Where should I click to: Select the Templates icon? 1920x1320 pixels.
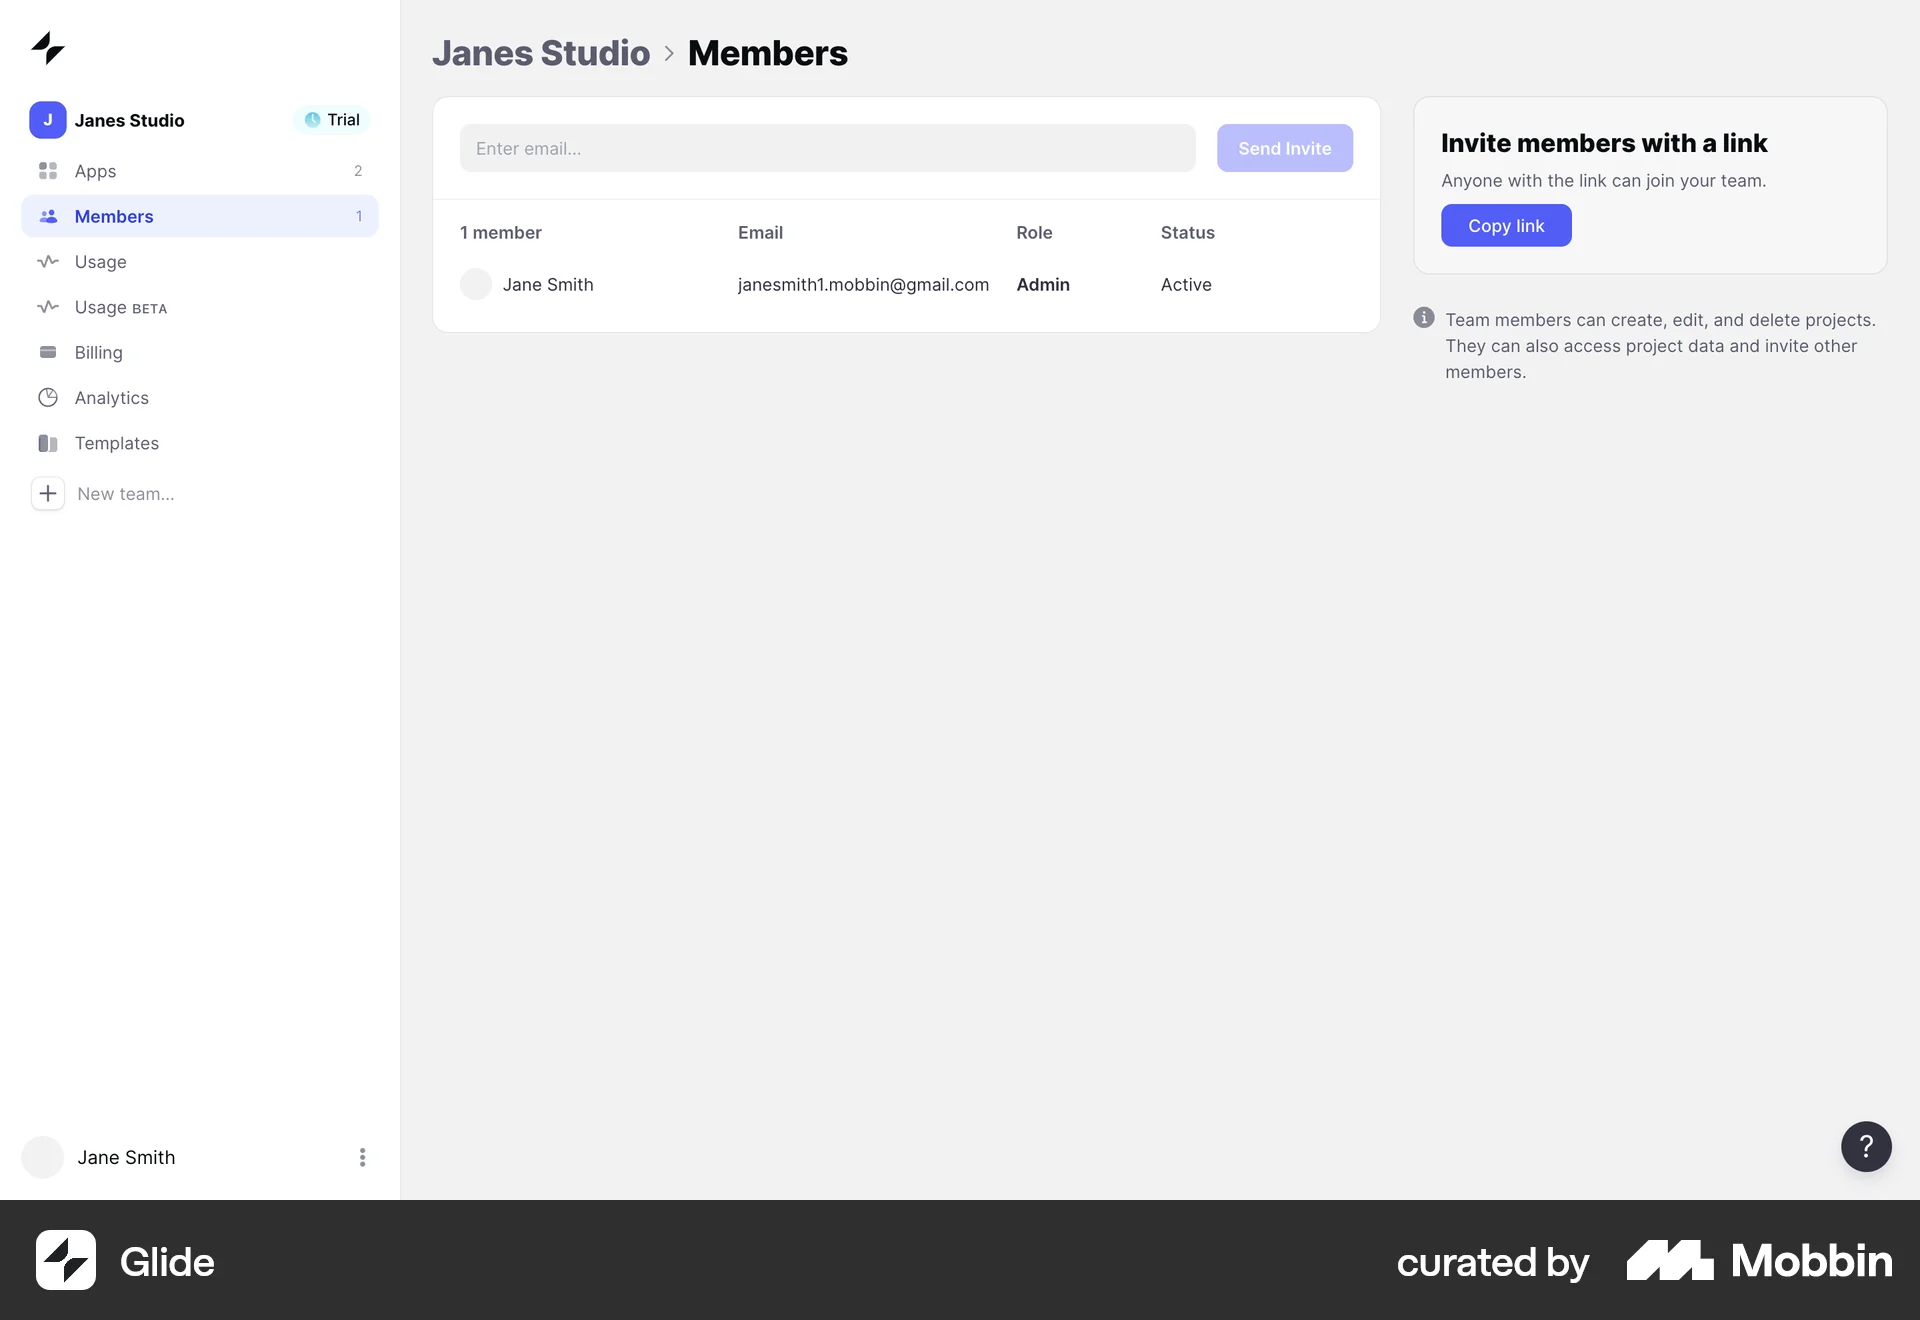[46, 443]
